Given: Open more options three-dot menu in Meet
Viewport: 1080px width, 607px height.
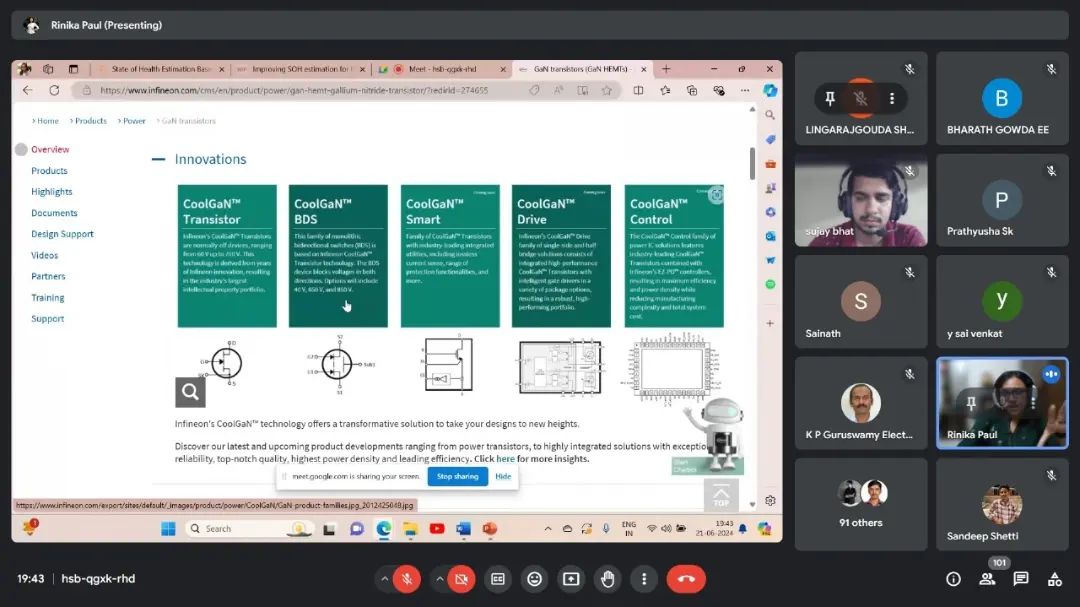Looking at the screenshot, I should [644, 579].
